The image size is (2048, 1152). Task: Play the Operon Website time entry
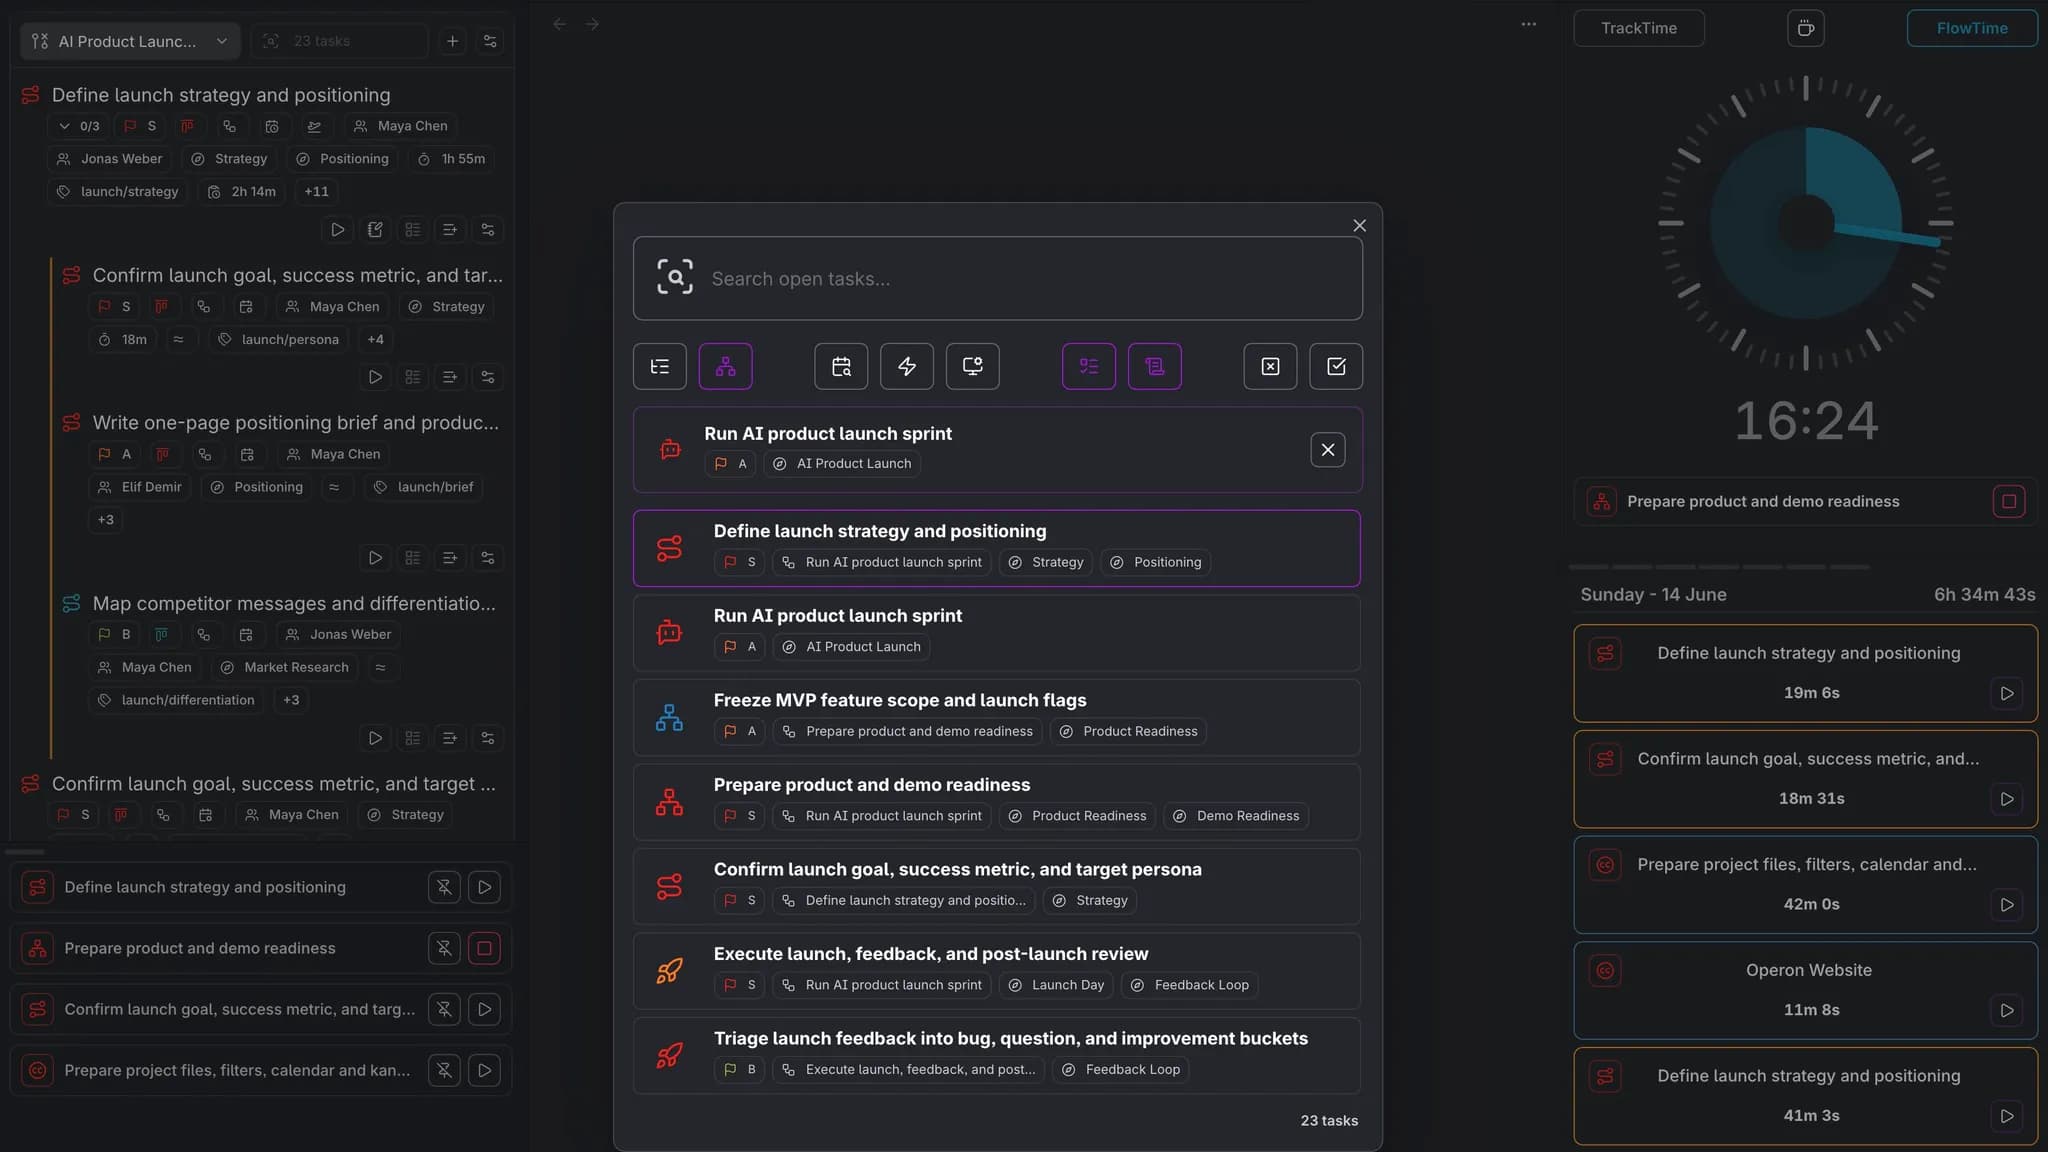click(x=2006, y=1010)
